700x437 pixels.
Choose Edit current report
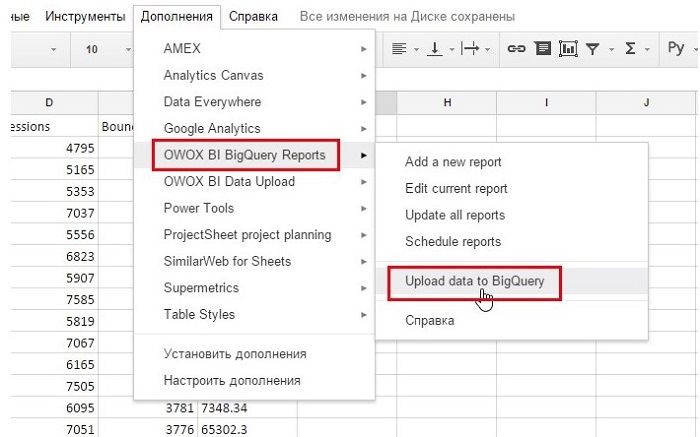pos(512,188)
